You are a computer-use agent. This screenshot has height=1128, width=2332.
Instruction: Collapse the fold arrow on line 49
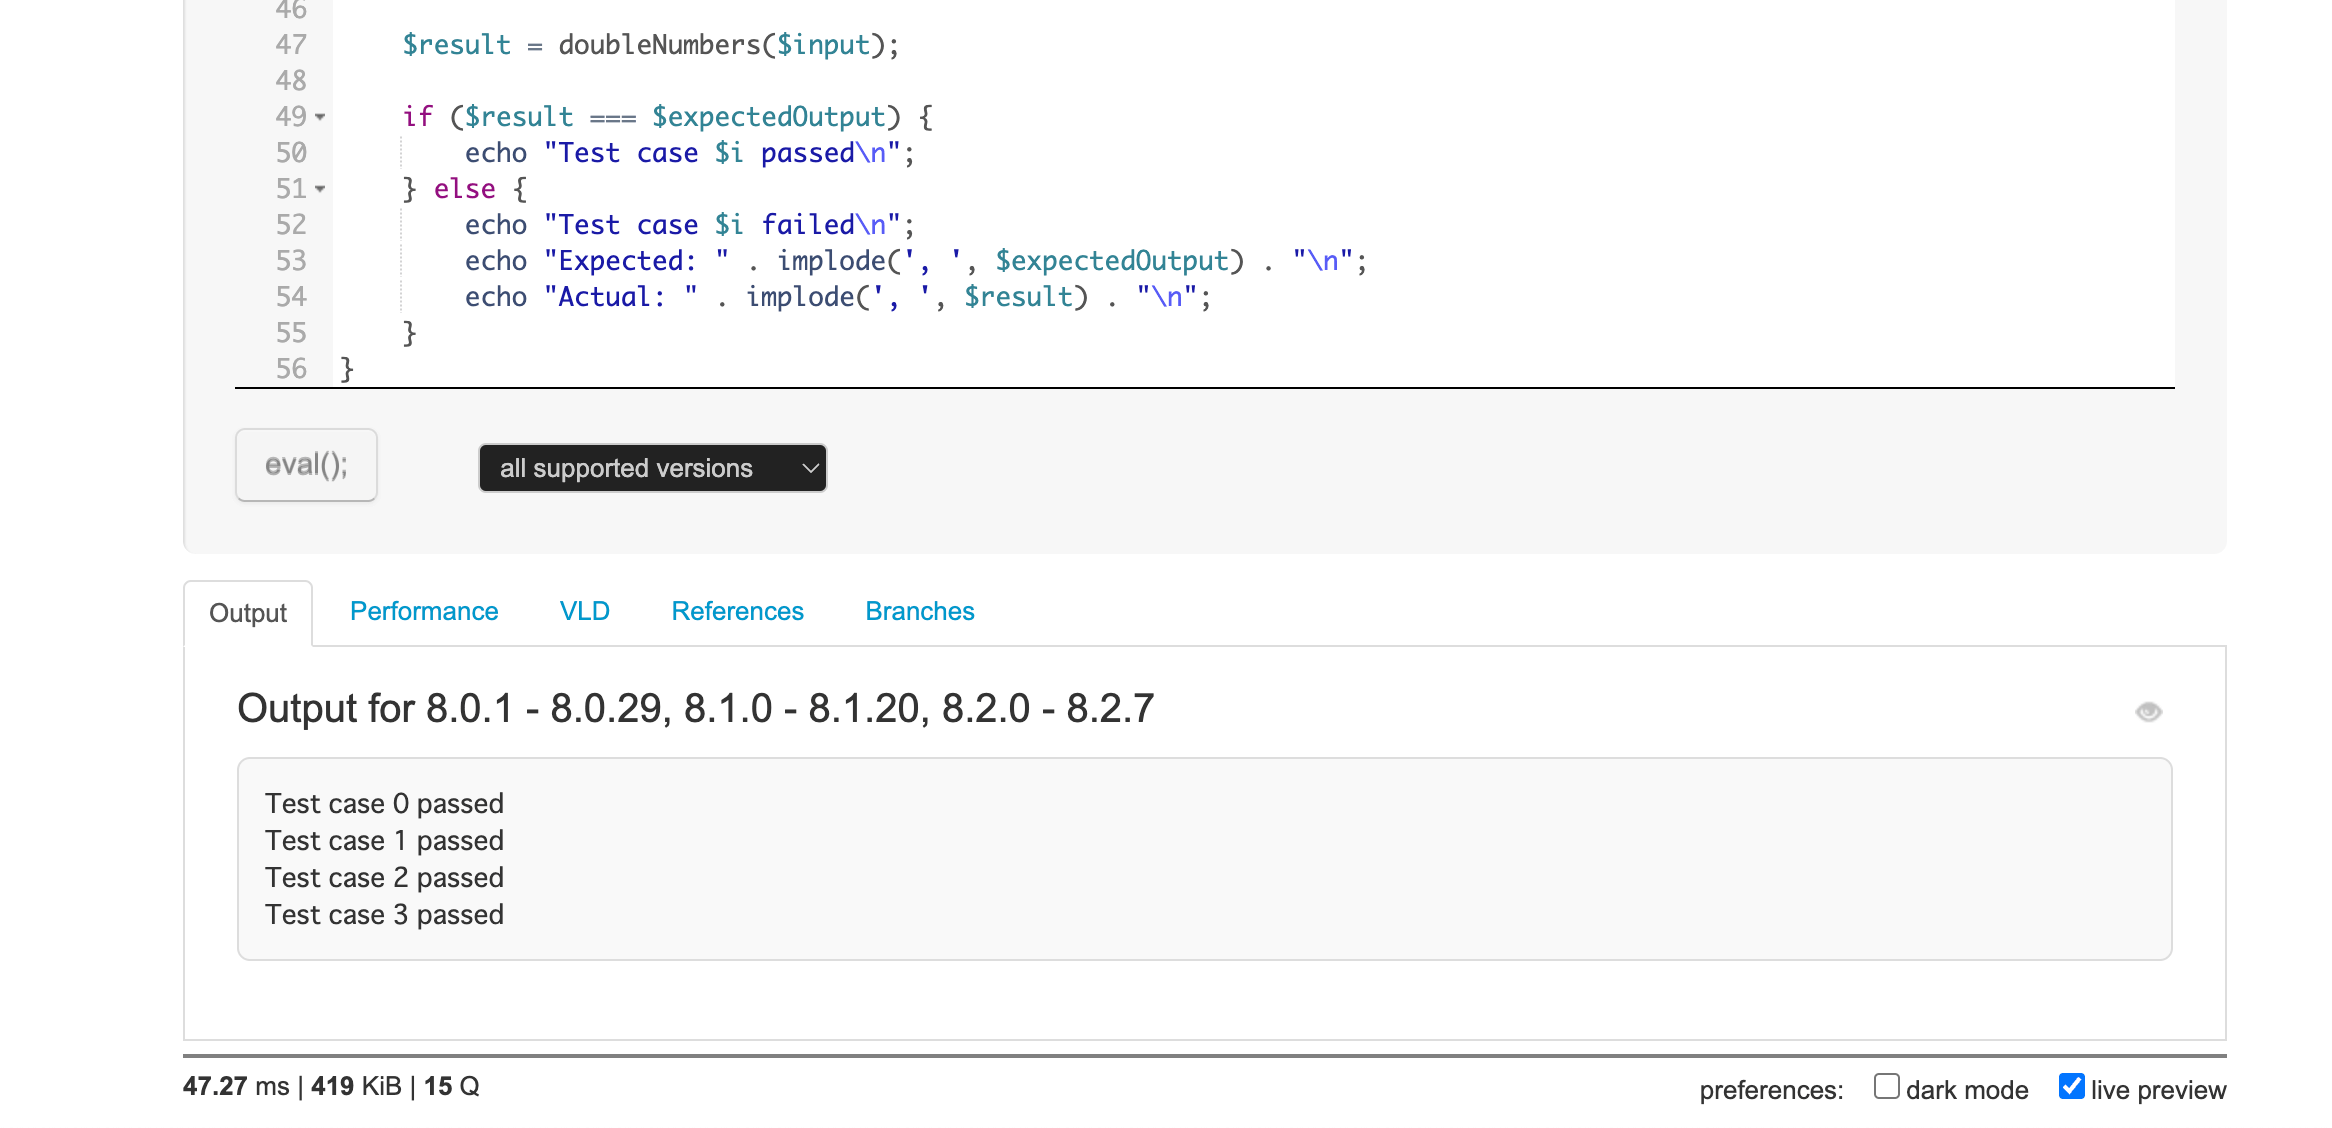pyautogui.click(x=320, y=117)
